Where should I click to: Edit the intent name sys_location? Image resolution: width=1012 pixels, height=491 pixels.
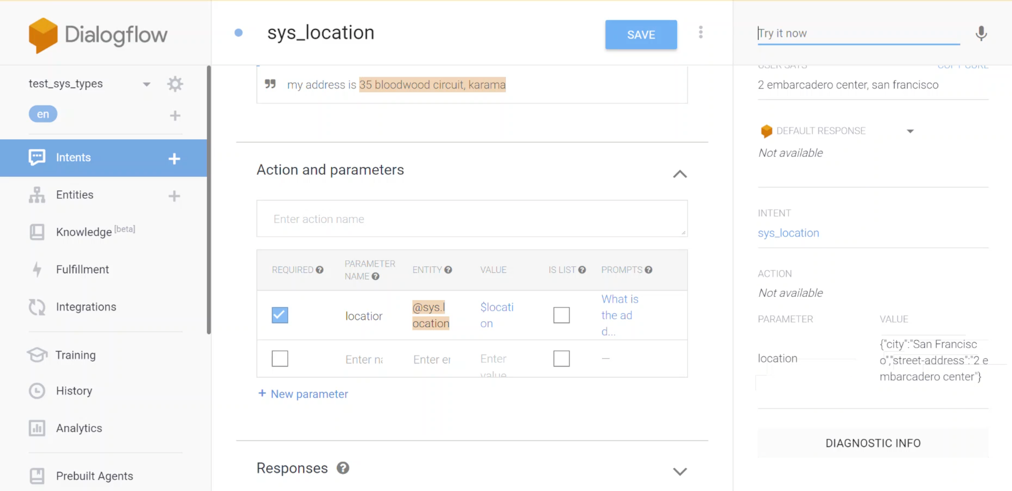321,33
